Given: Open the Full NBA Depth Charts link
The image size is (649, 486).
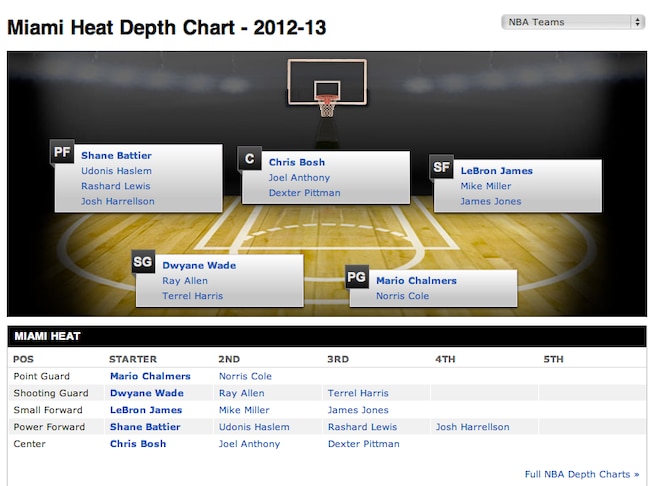Looking at the screenshot, I should pyautogui.click(x=582, y=474).
